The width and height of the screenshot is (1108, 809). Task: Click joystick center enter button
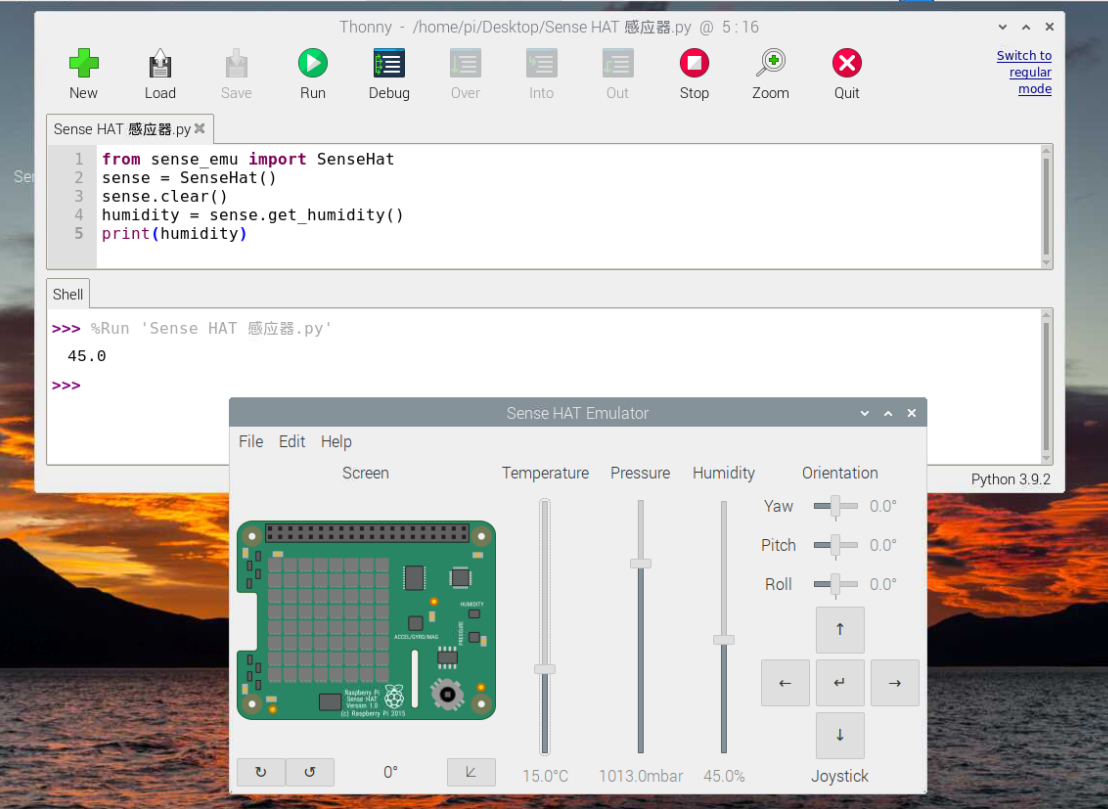839,683
